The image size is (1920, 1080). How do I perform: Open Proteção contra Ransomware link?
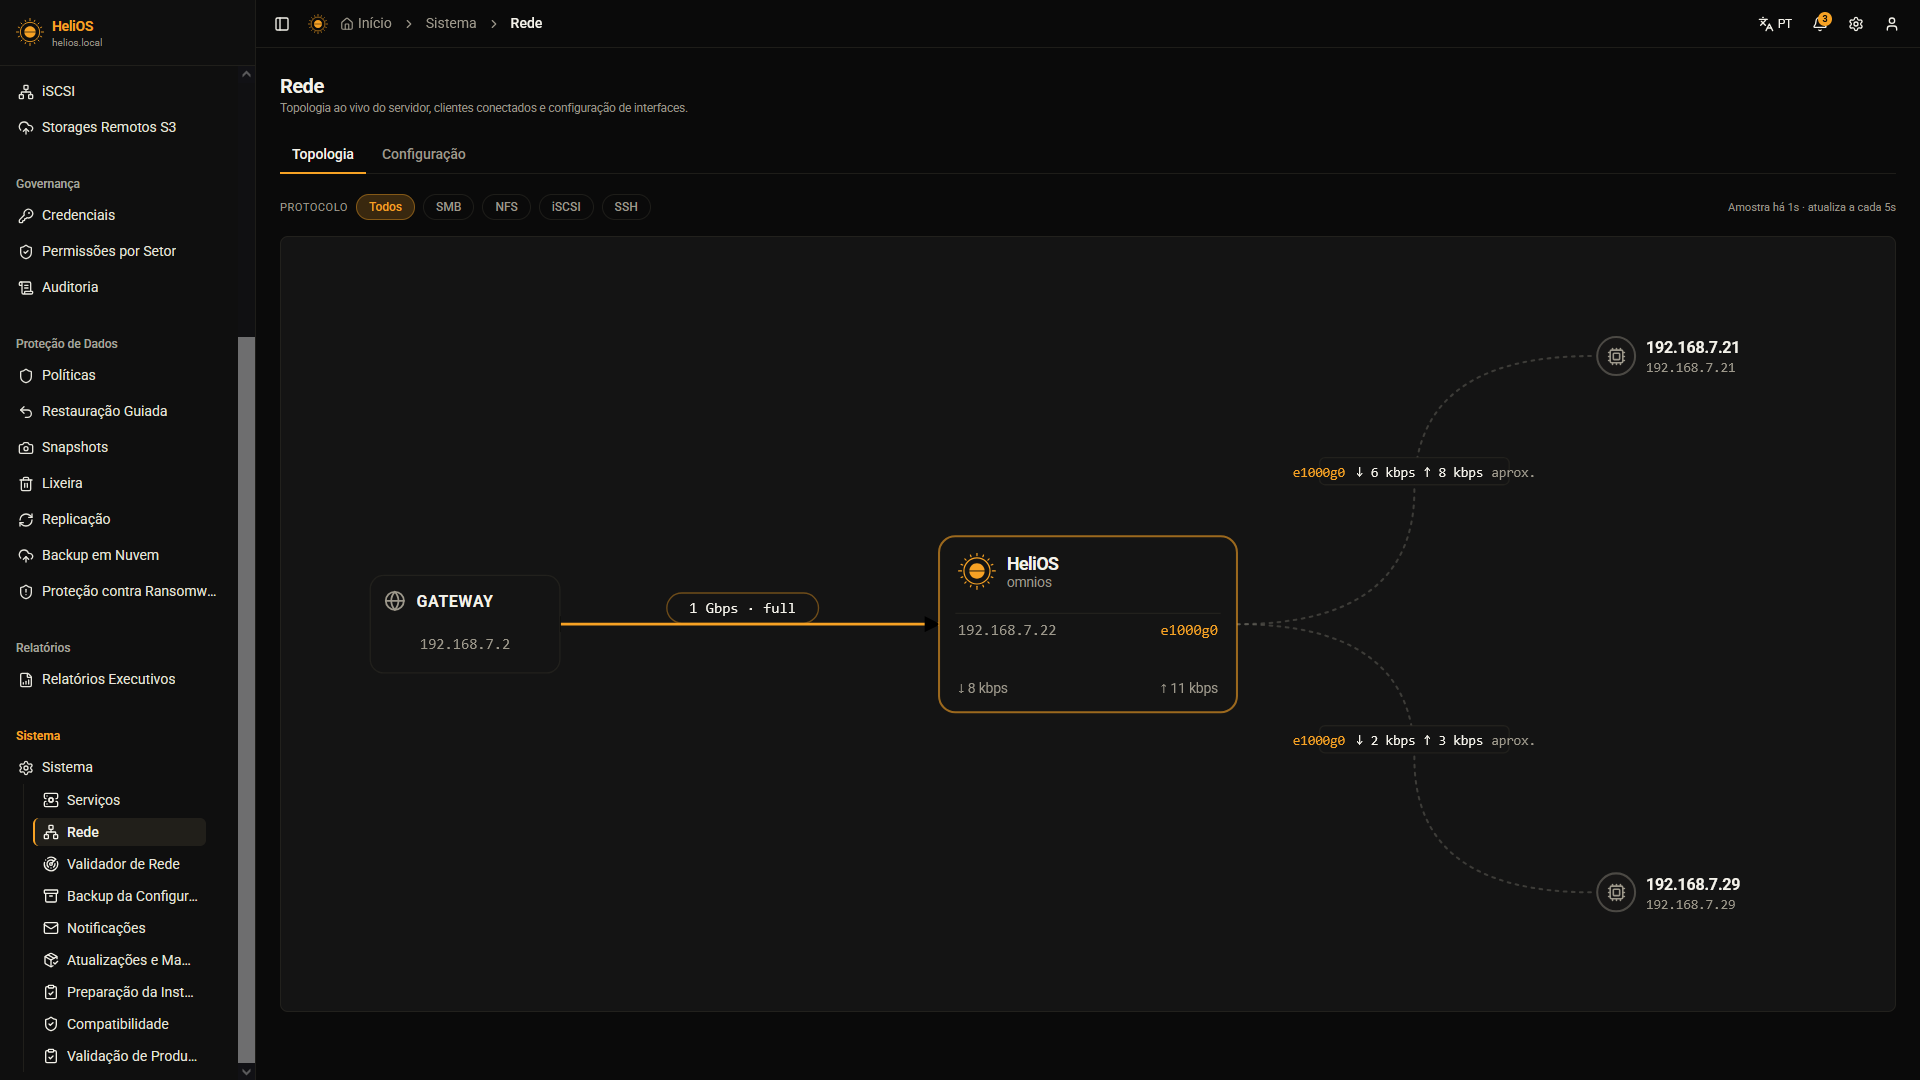click(118, 592)
